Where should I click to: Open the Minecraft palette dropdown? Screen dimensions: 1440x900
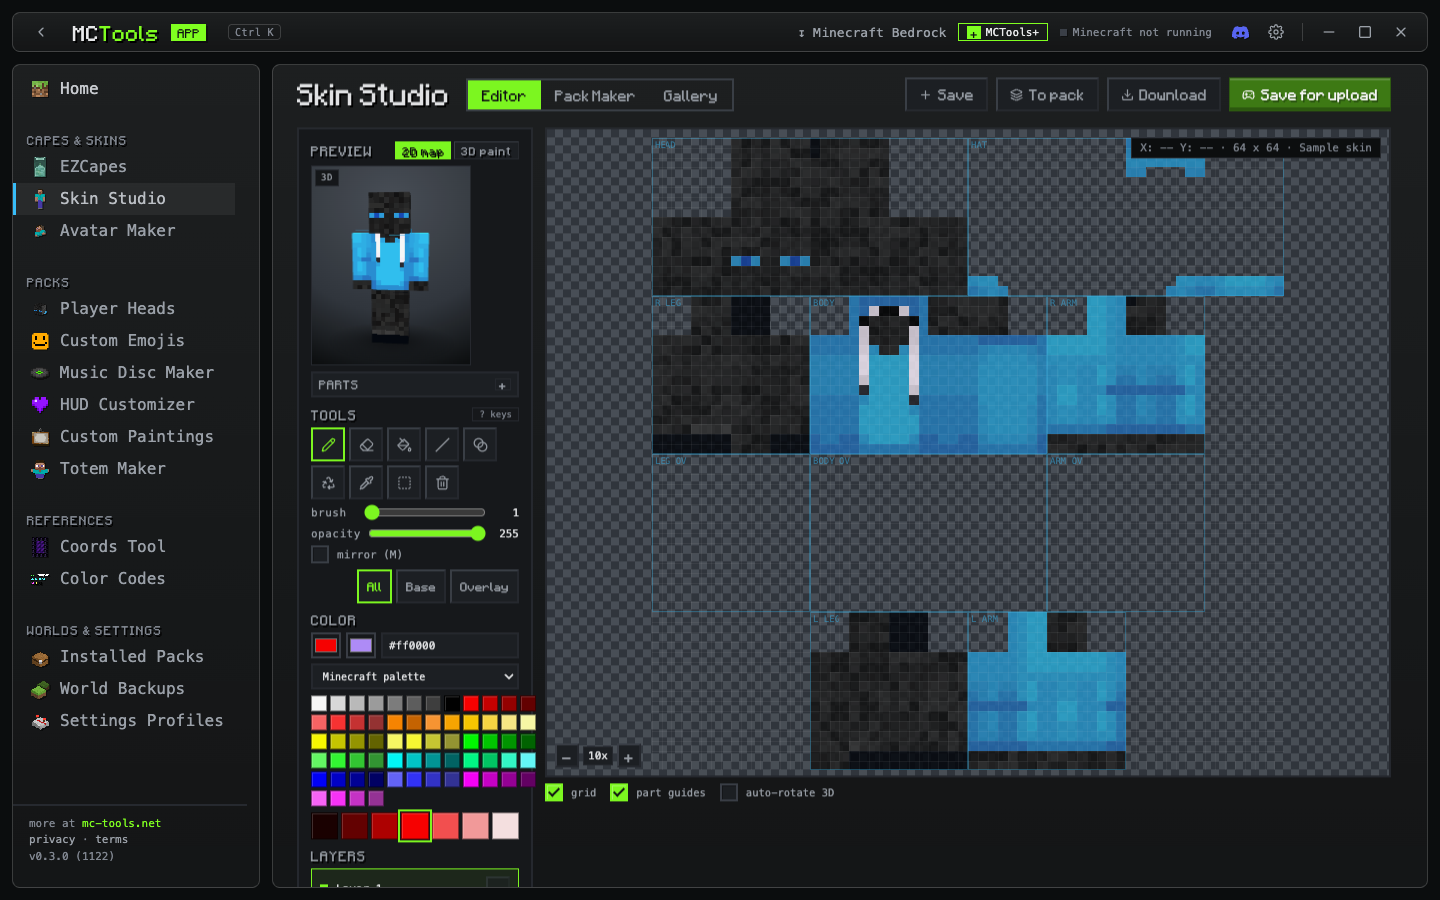pos(414,677)
